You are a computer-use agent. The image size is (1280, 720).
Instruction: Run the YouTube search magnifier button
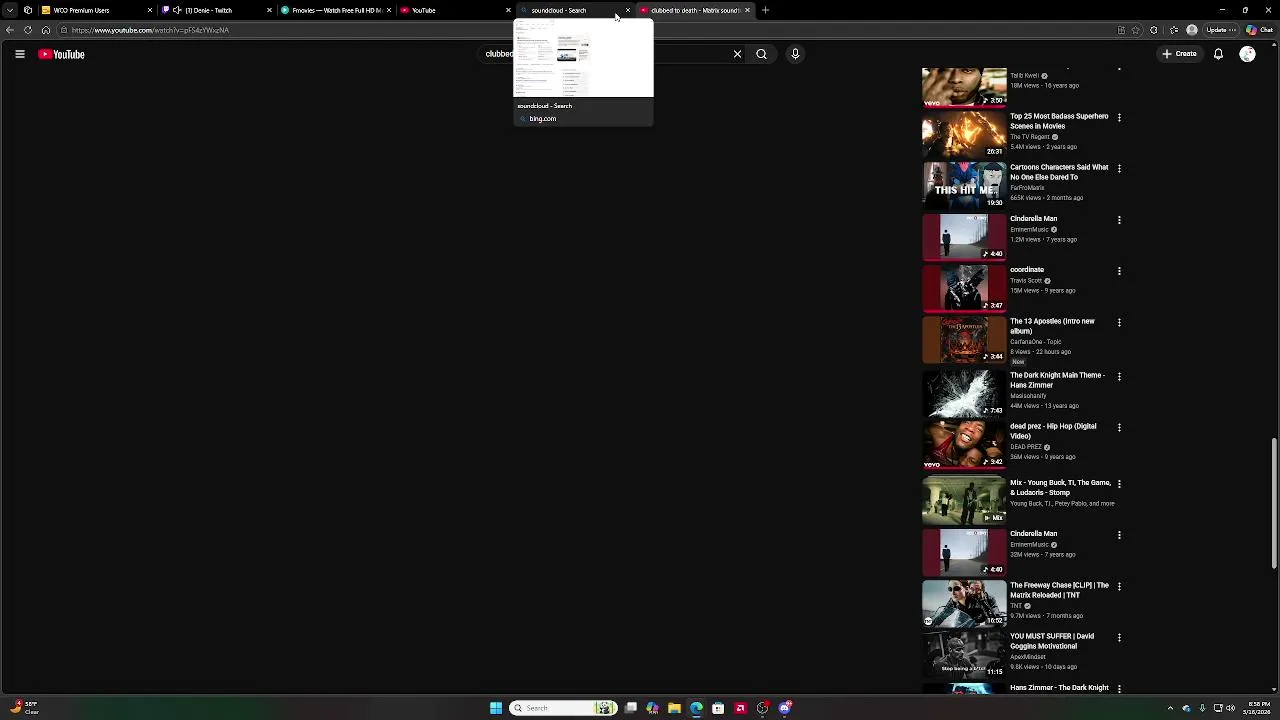click(x=761, y=54)
